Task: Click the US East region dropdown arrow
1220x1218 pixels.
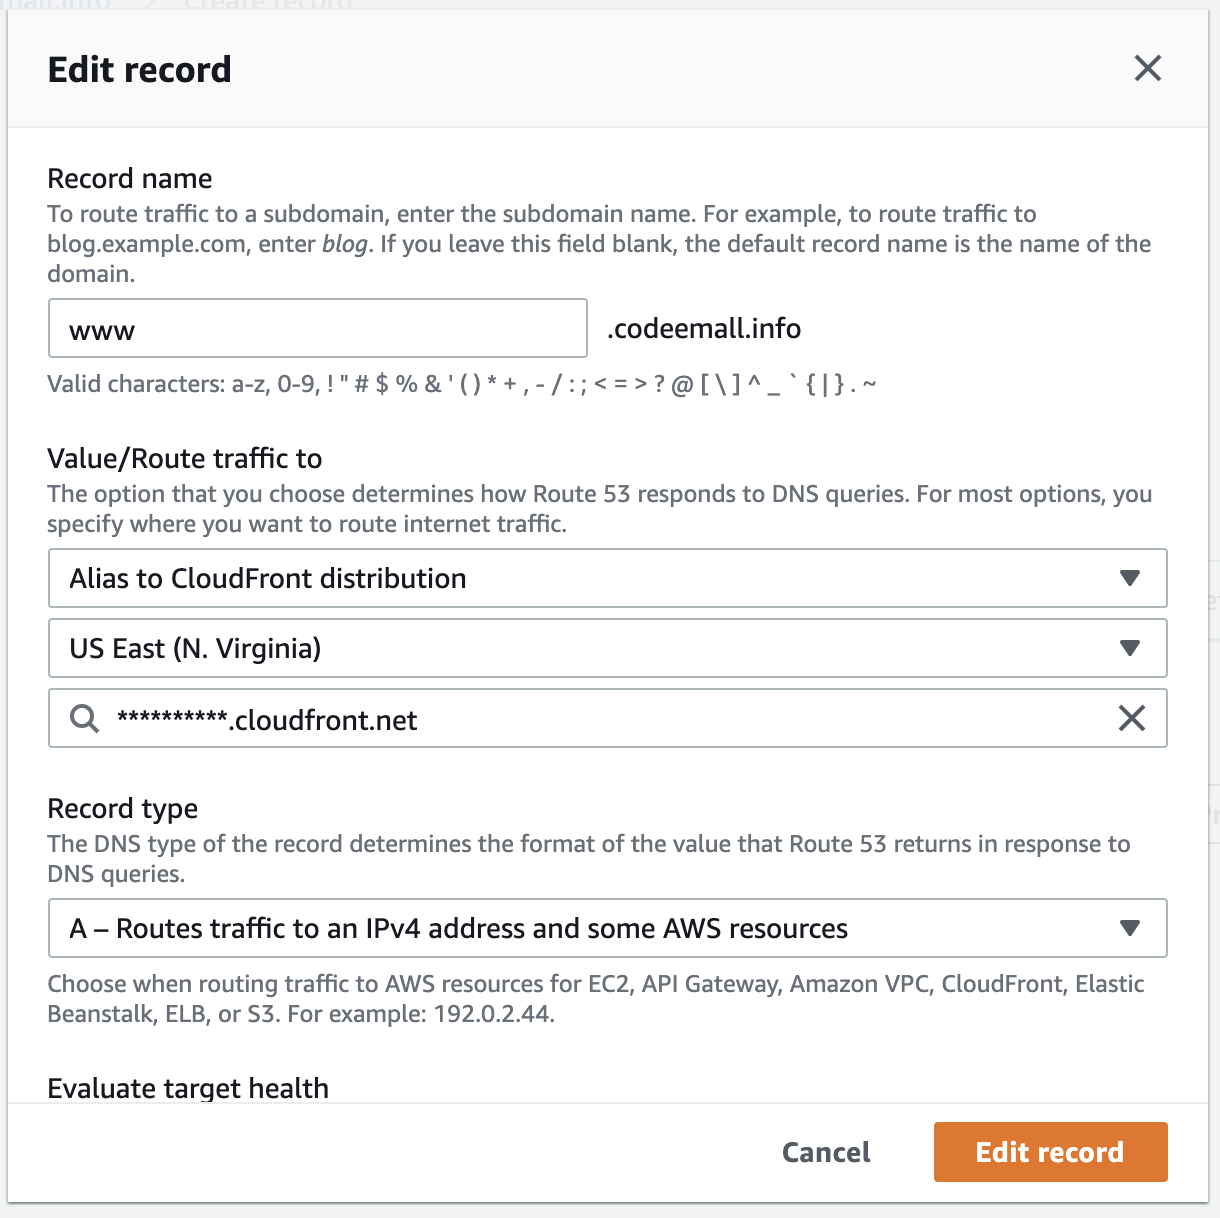Action: point(1130,648)
